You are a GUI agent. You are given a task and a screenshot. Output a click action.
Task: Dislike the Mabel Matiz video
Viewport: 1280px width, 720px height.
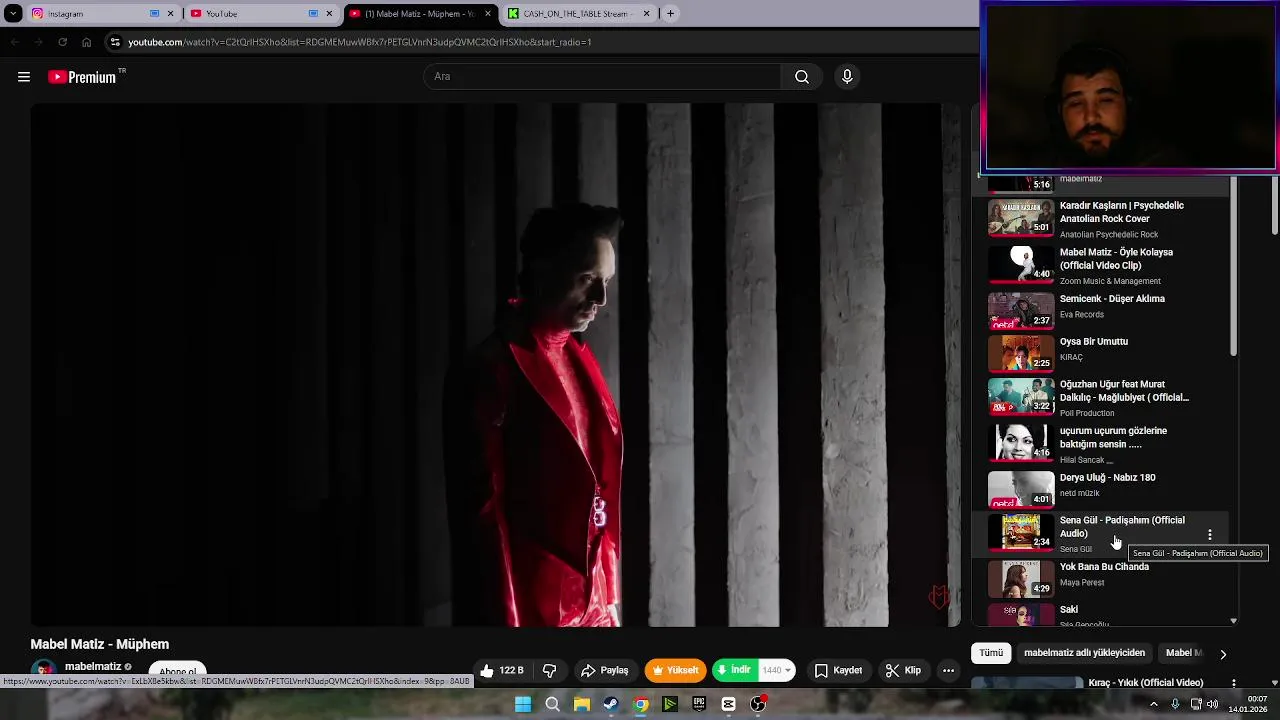pos(549,670)
